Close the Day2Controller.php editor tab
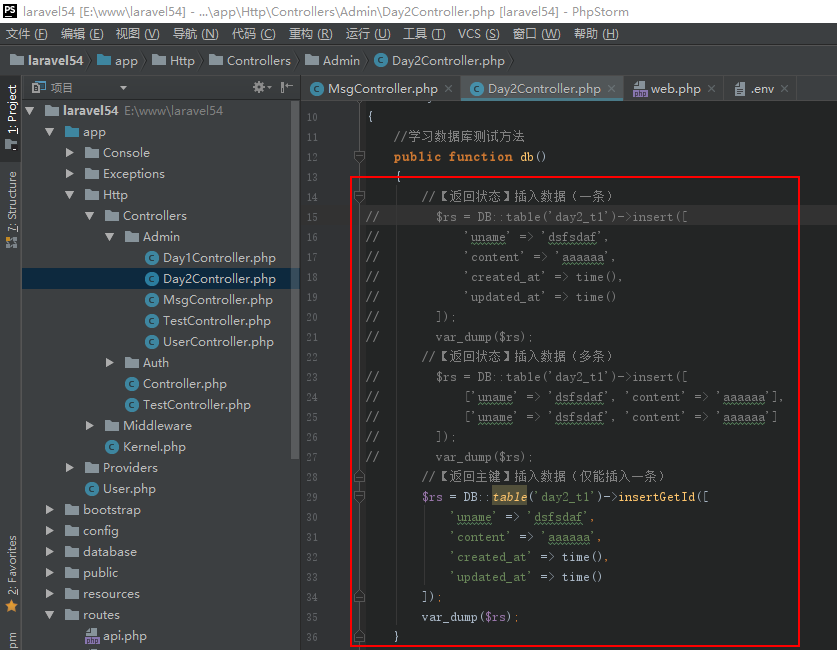837x650 pixels. (612, 89)
